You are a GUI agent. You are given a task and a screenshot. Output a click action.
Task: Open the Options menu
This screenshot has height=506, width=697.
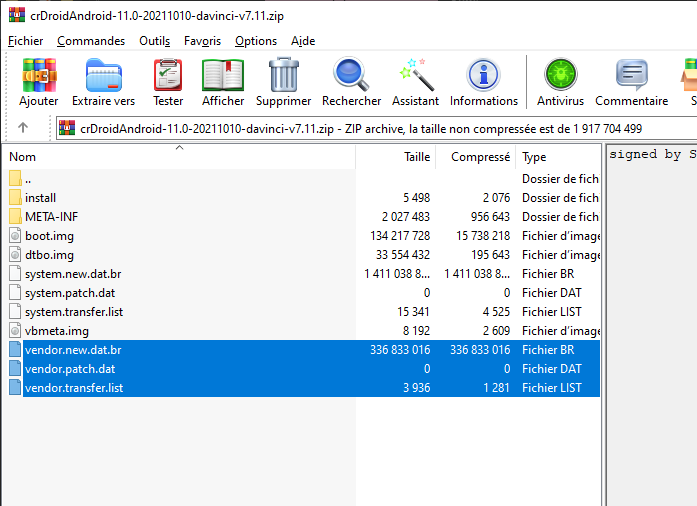pos(256,41)
